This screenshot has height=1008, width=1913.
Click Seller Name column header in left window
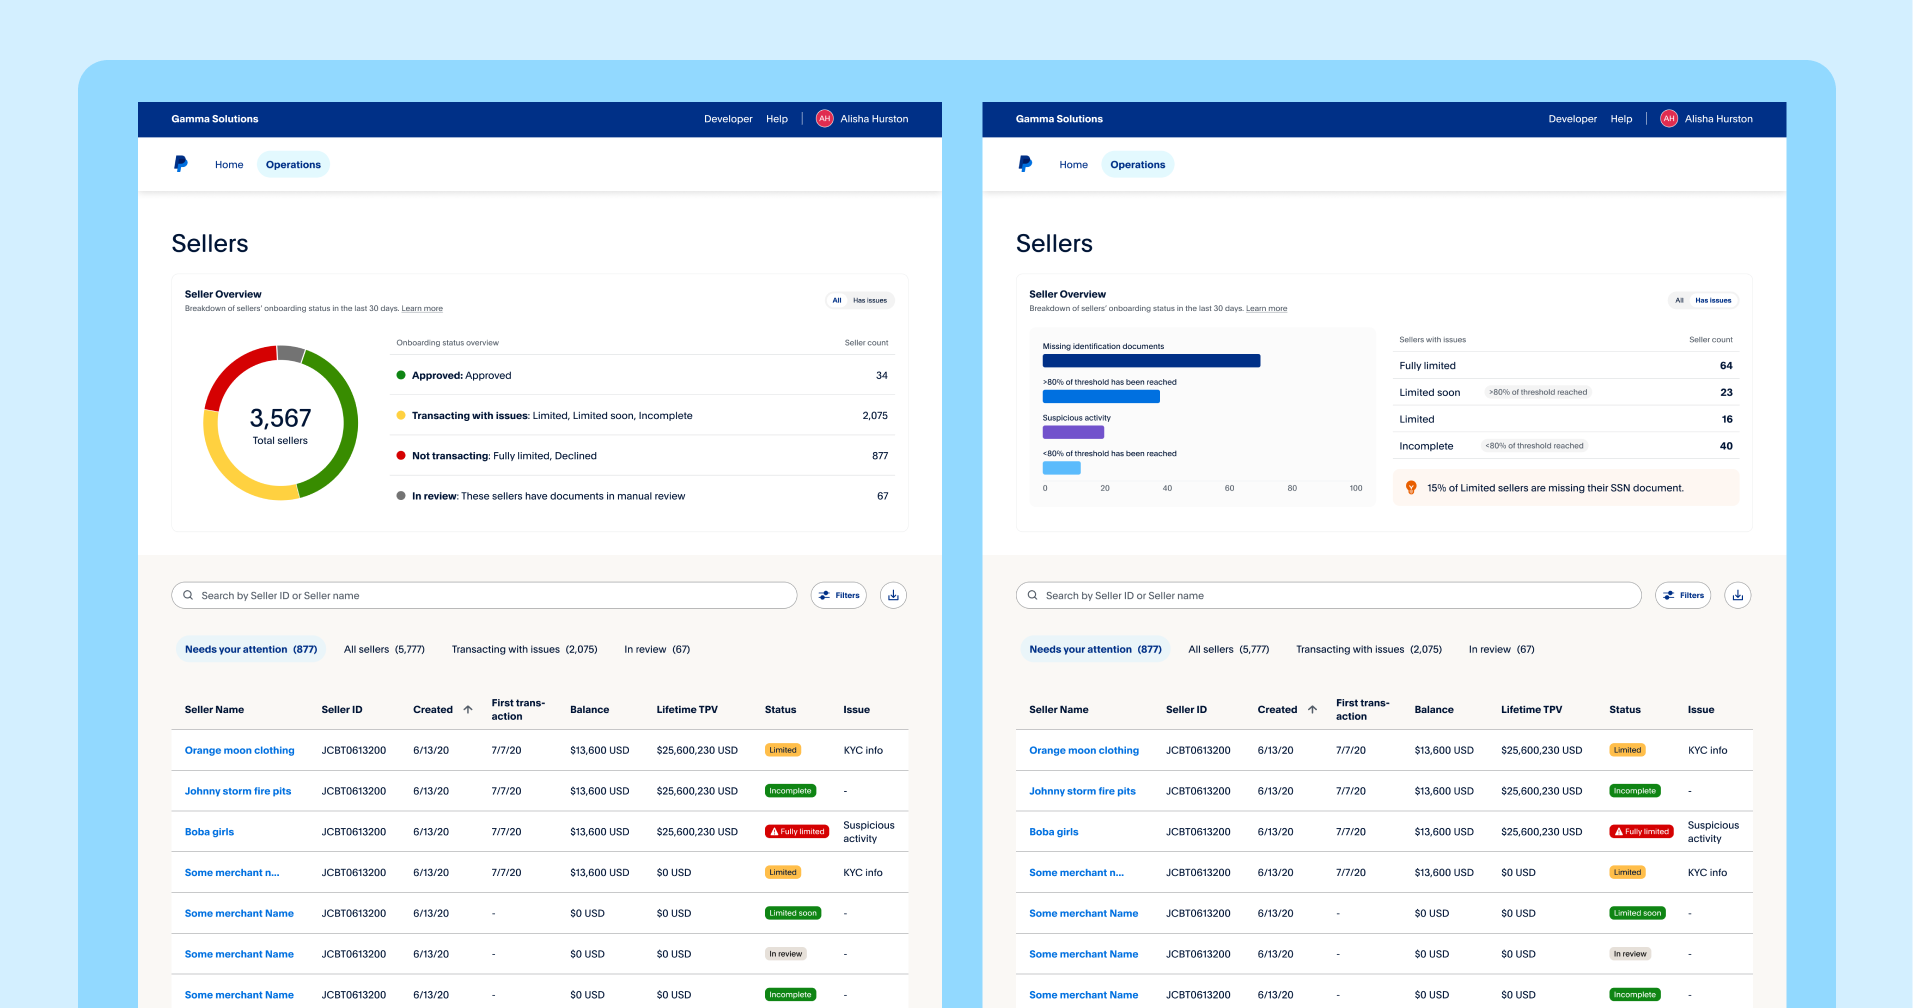point(214,709)
